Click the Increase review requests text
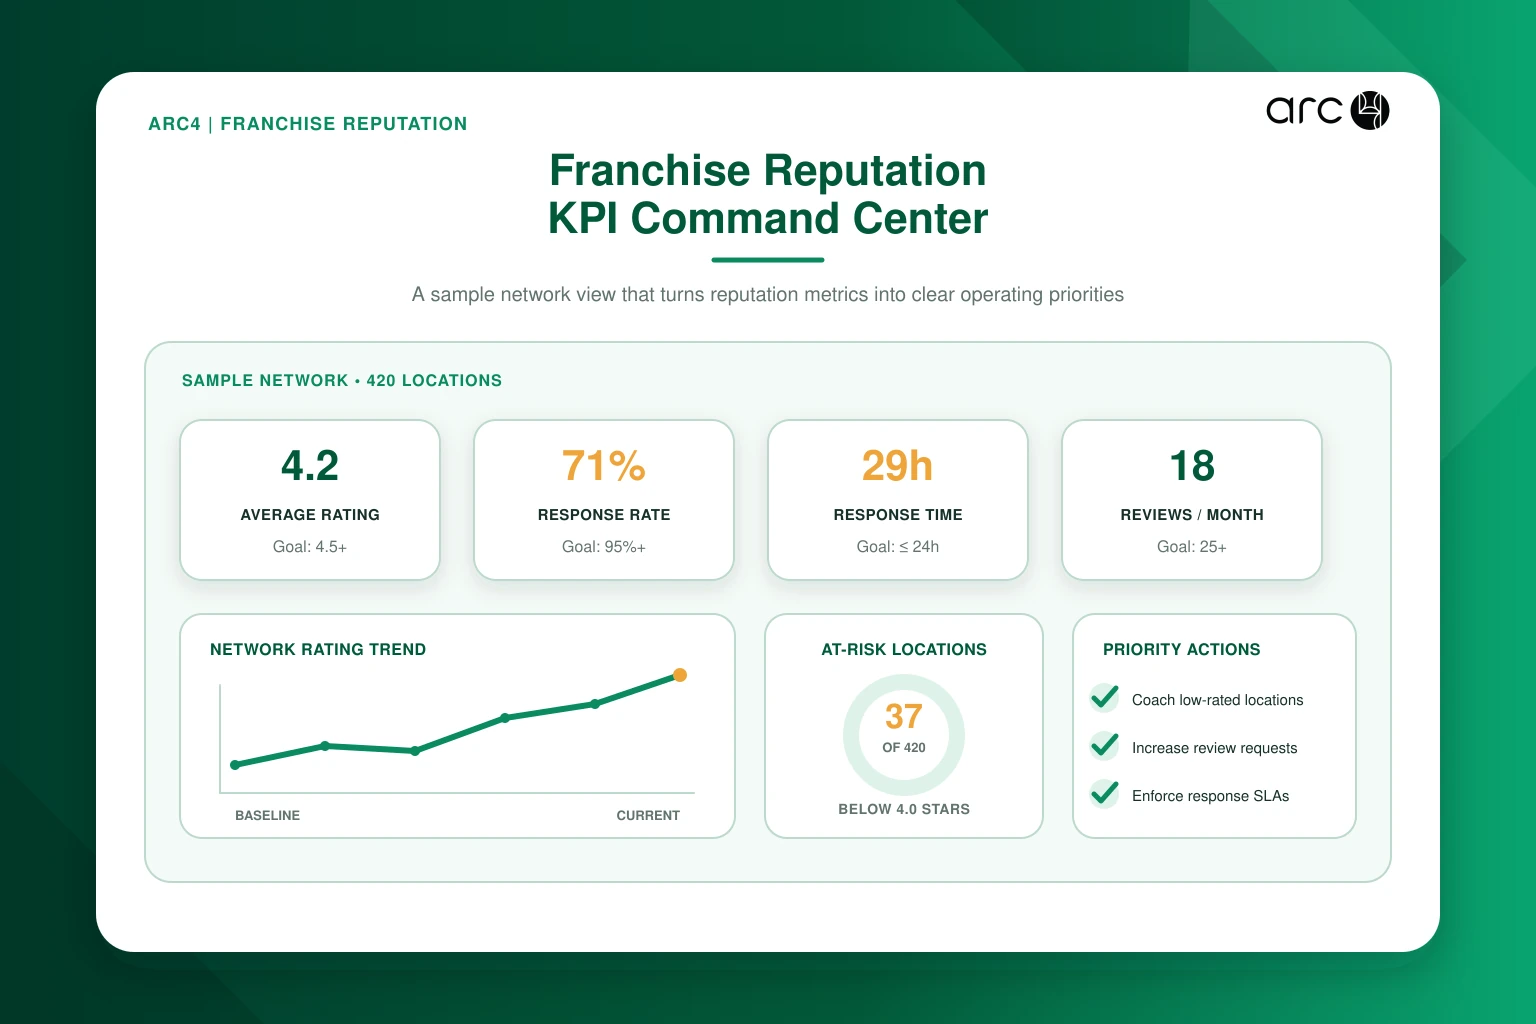Screen dimensions: 1536x1024 coord(1214,748)
